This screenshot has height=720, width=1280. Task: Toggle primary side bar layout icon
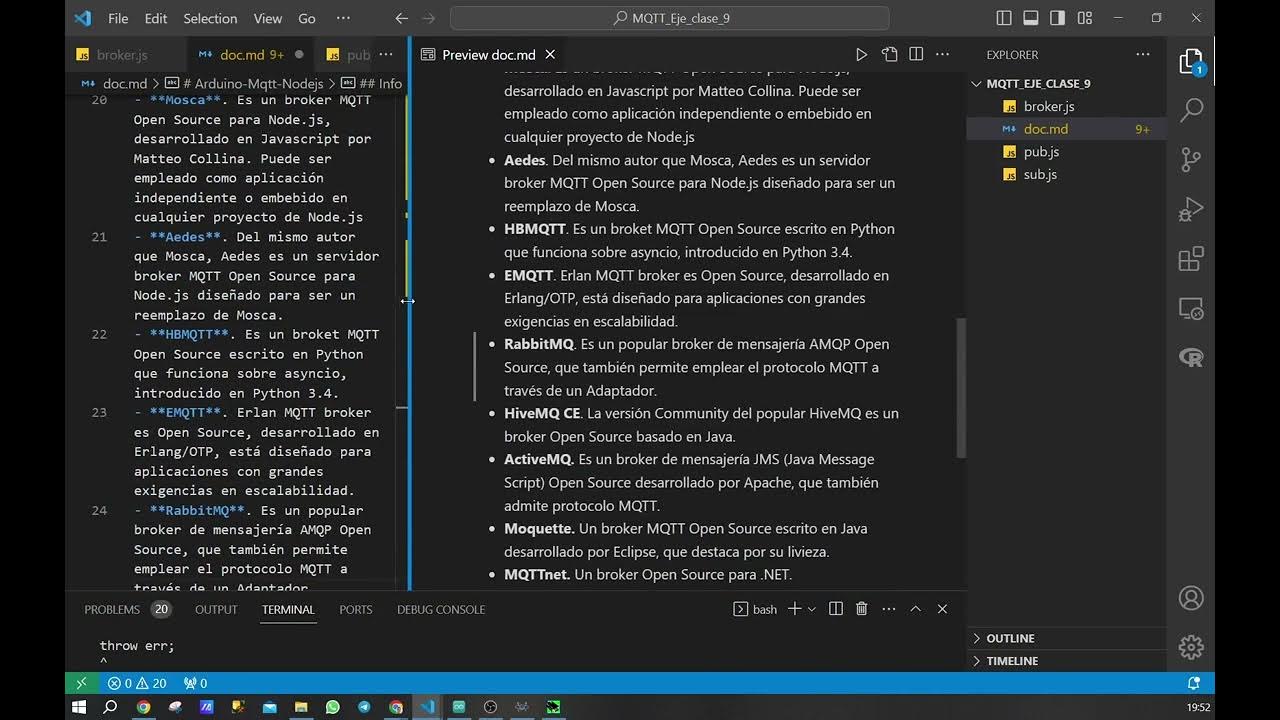1005,18
